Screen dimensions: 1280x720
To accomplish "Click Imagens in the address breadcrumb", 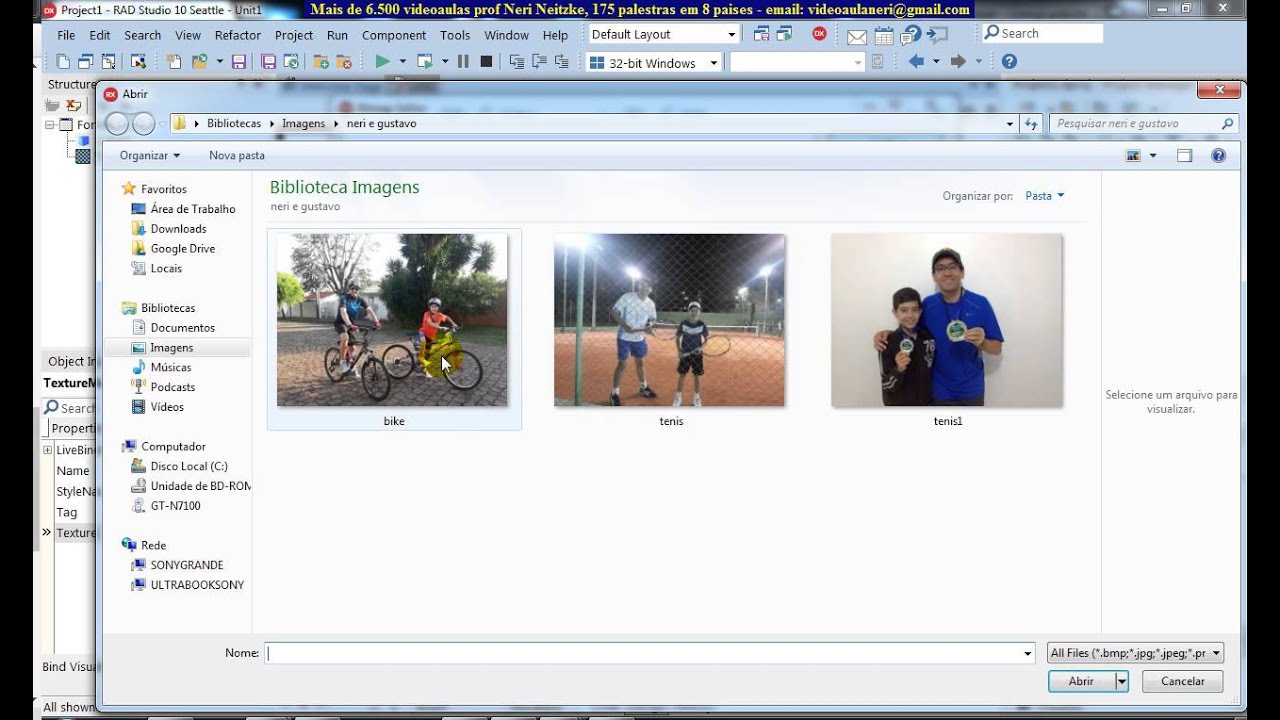I will click(x=303, y=124).
